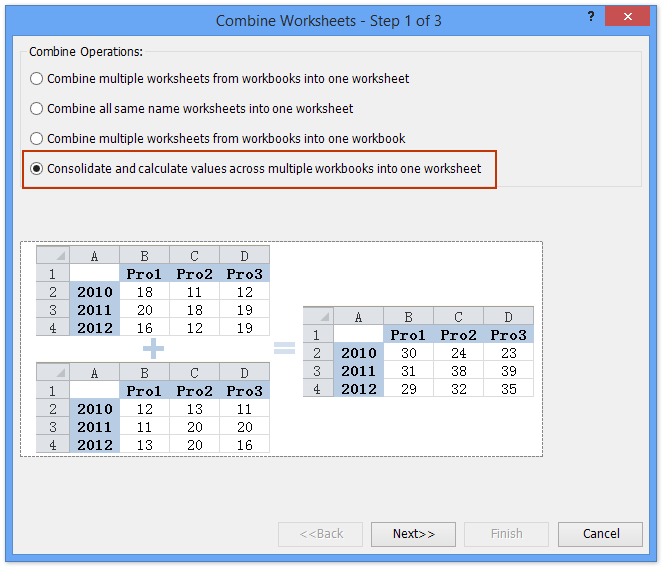Close the Combine Worksheets dialog
This screenshot has height=567, width=662.
(626, 17)
